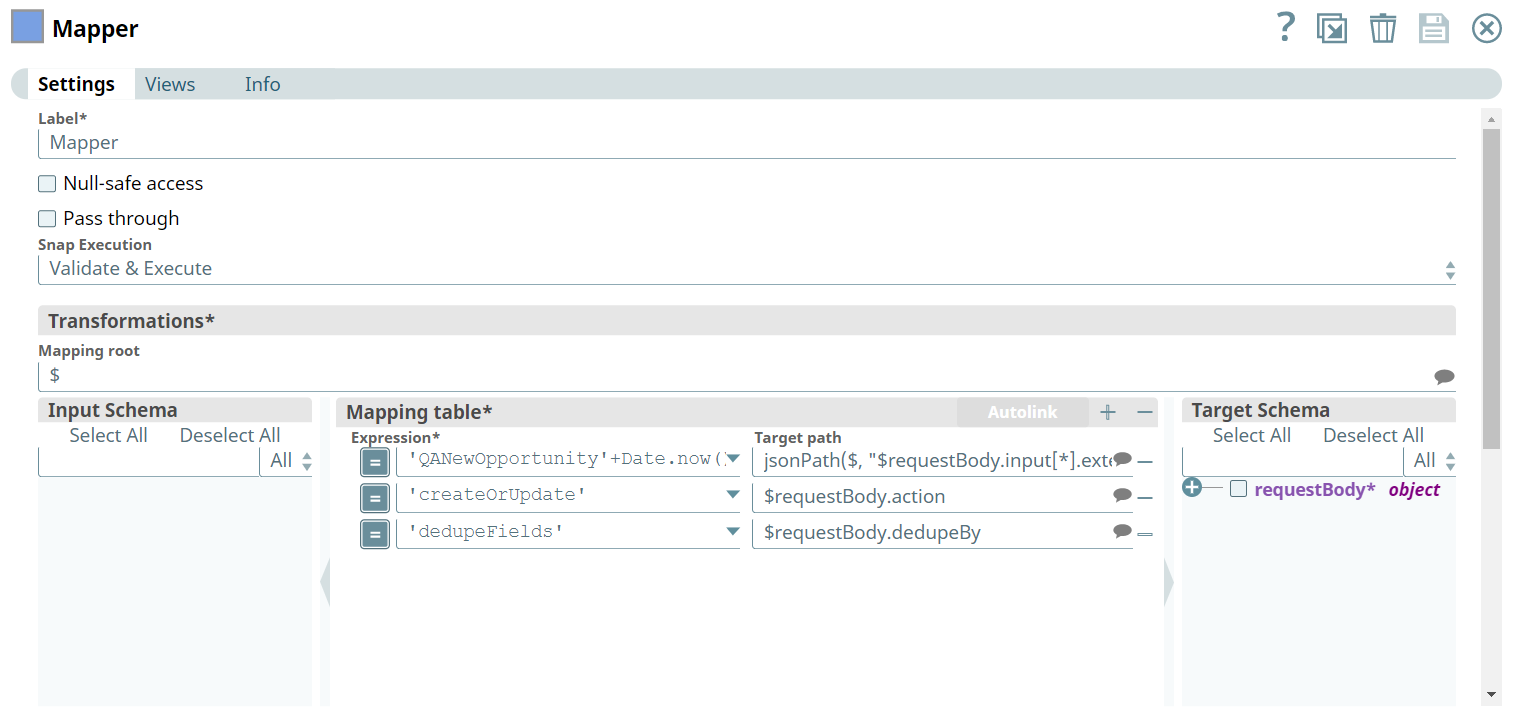Open comment bubble on $requestBody.dedupeBy row
The width and height of the screenshot is (1514, 723).
(x=1122, y=531)
